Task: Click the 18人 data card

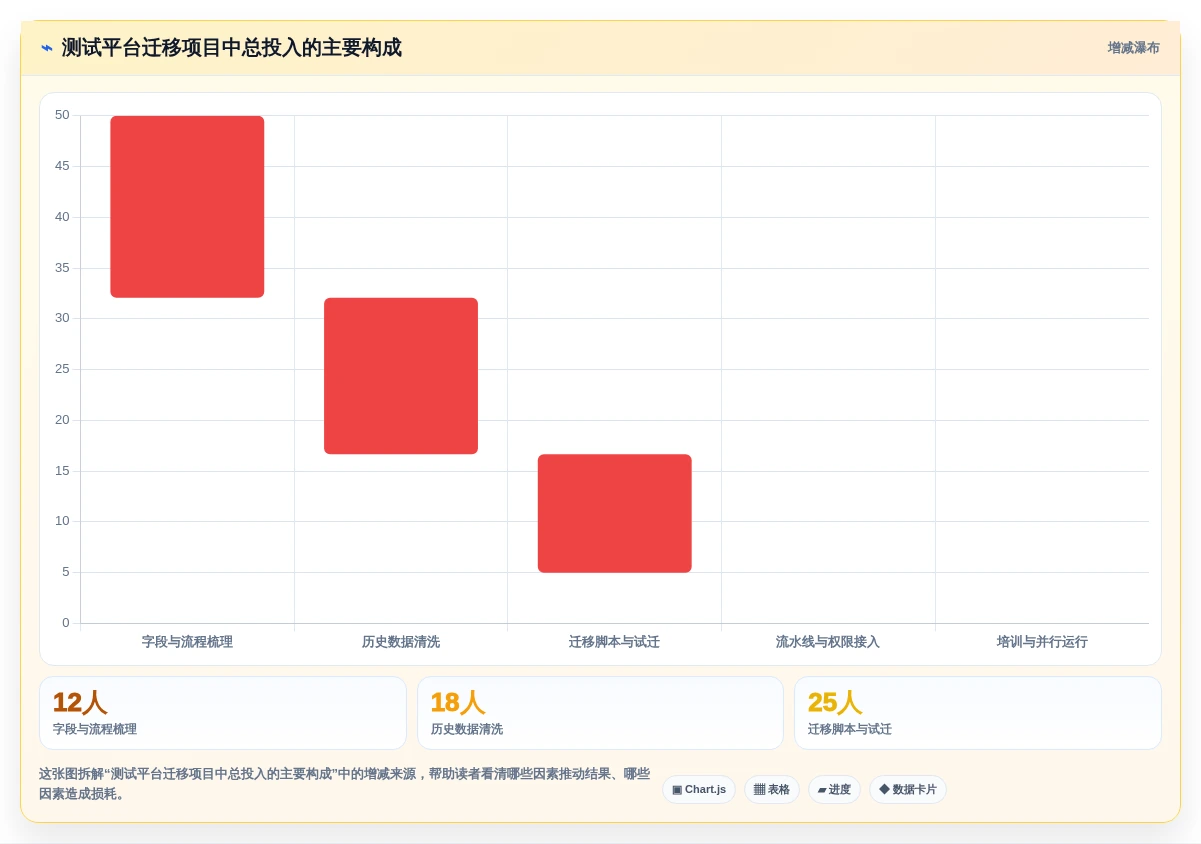Action: [x=600, y=713]
